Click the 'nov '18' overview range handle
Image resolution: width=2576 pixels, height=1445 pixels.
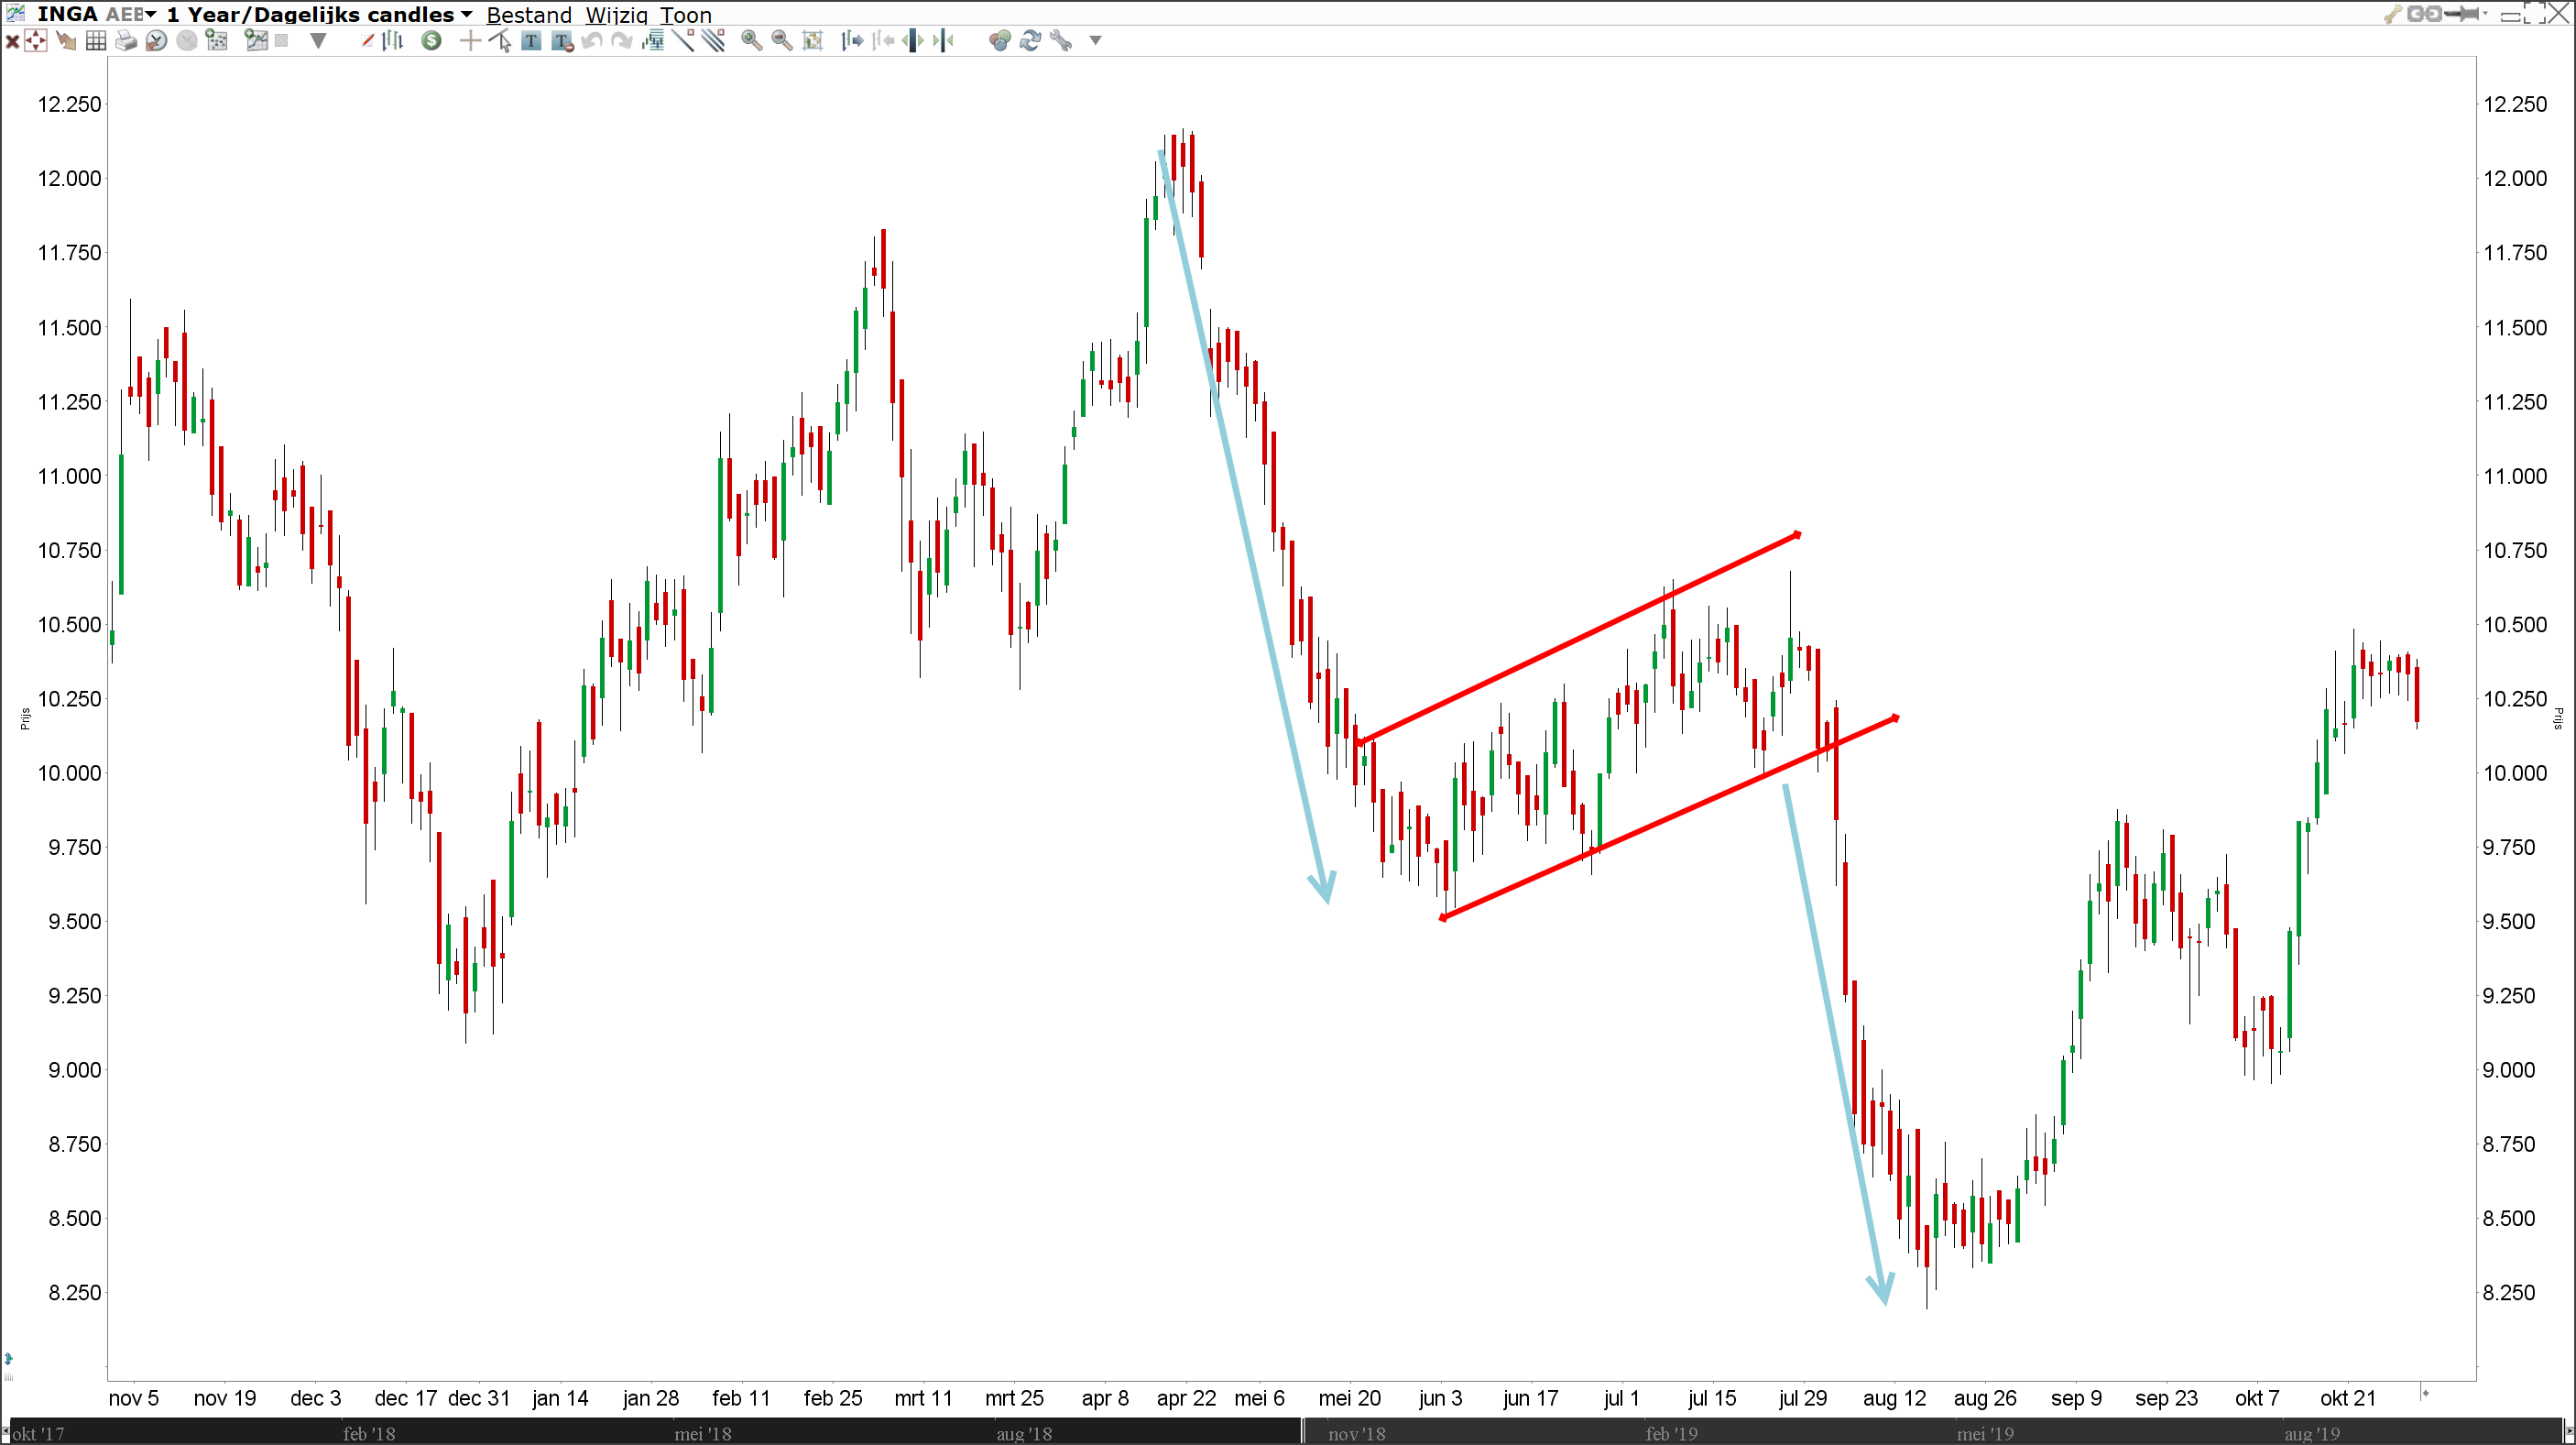(1303, 1432)
